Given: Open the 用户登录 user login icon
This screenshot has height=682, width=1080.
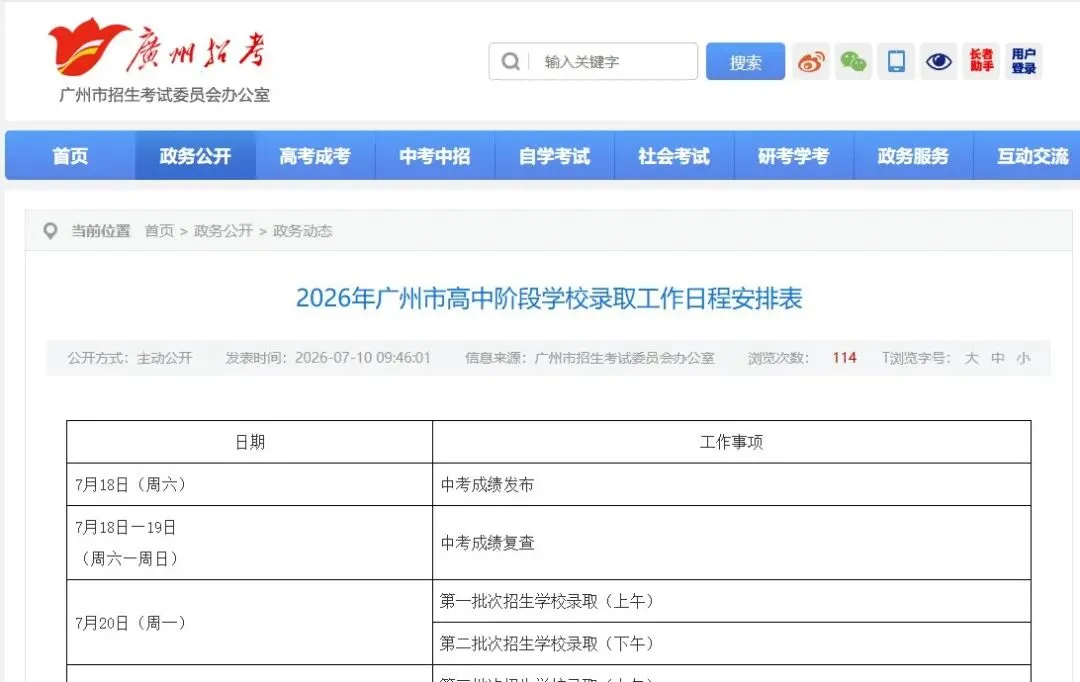Looking at the screenshot, I should click(1024, 61).
